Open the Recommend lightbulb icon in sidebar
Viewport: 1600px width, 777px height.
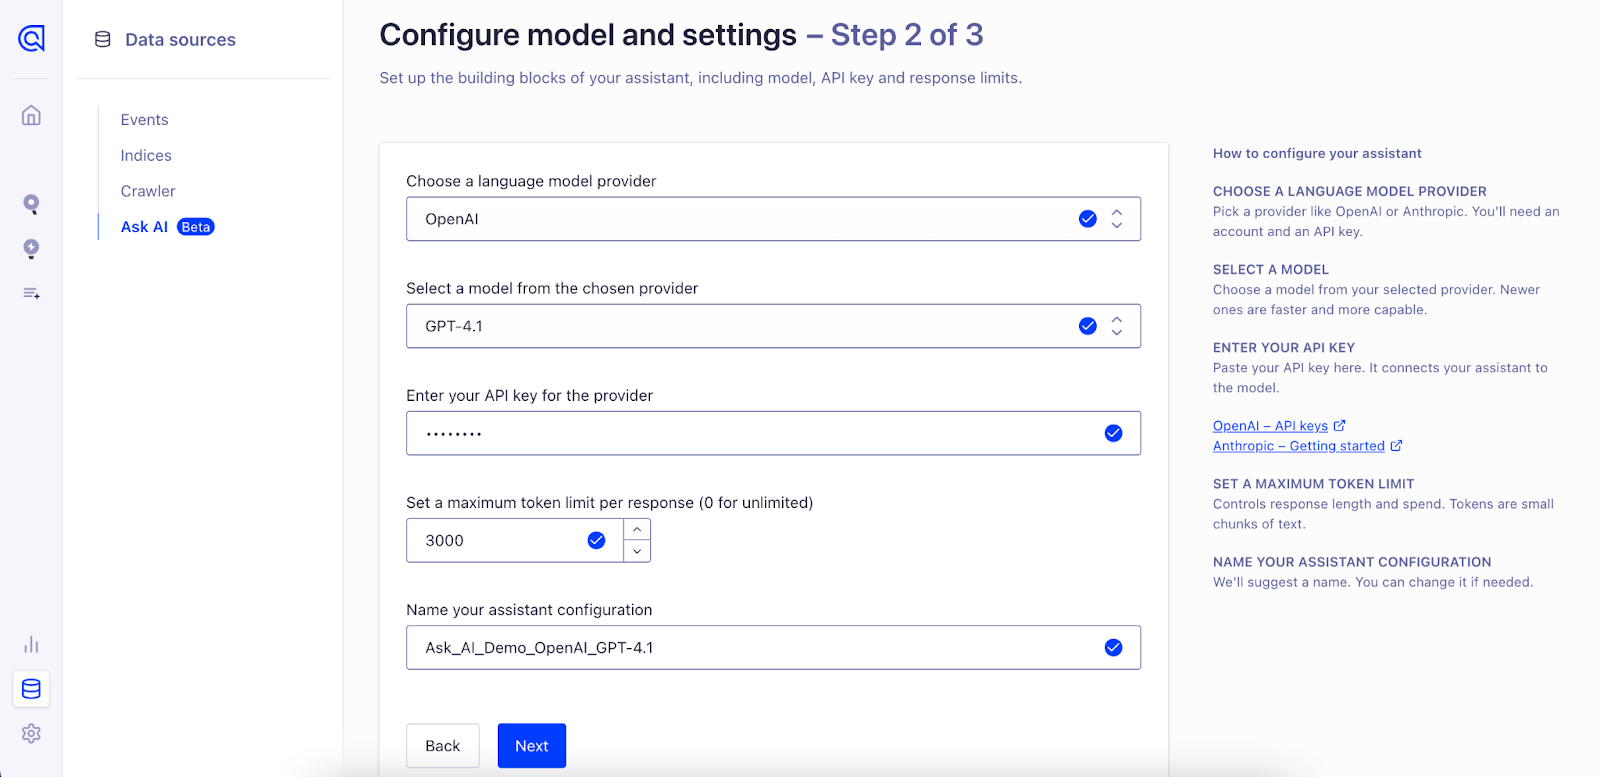31,249
